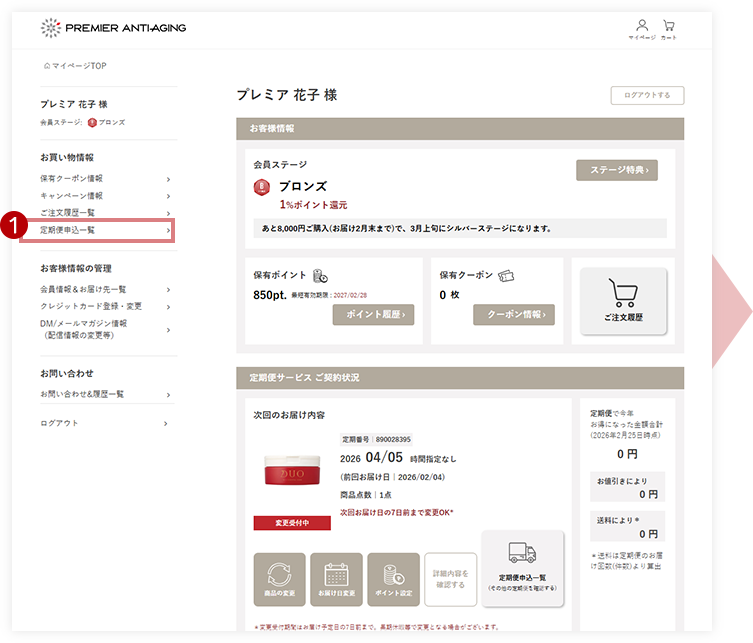Open the ご注文履歴 cart tile
This screenshot has width=753, height=643.
[623, 301]
